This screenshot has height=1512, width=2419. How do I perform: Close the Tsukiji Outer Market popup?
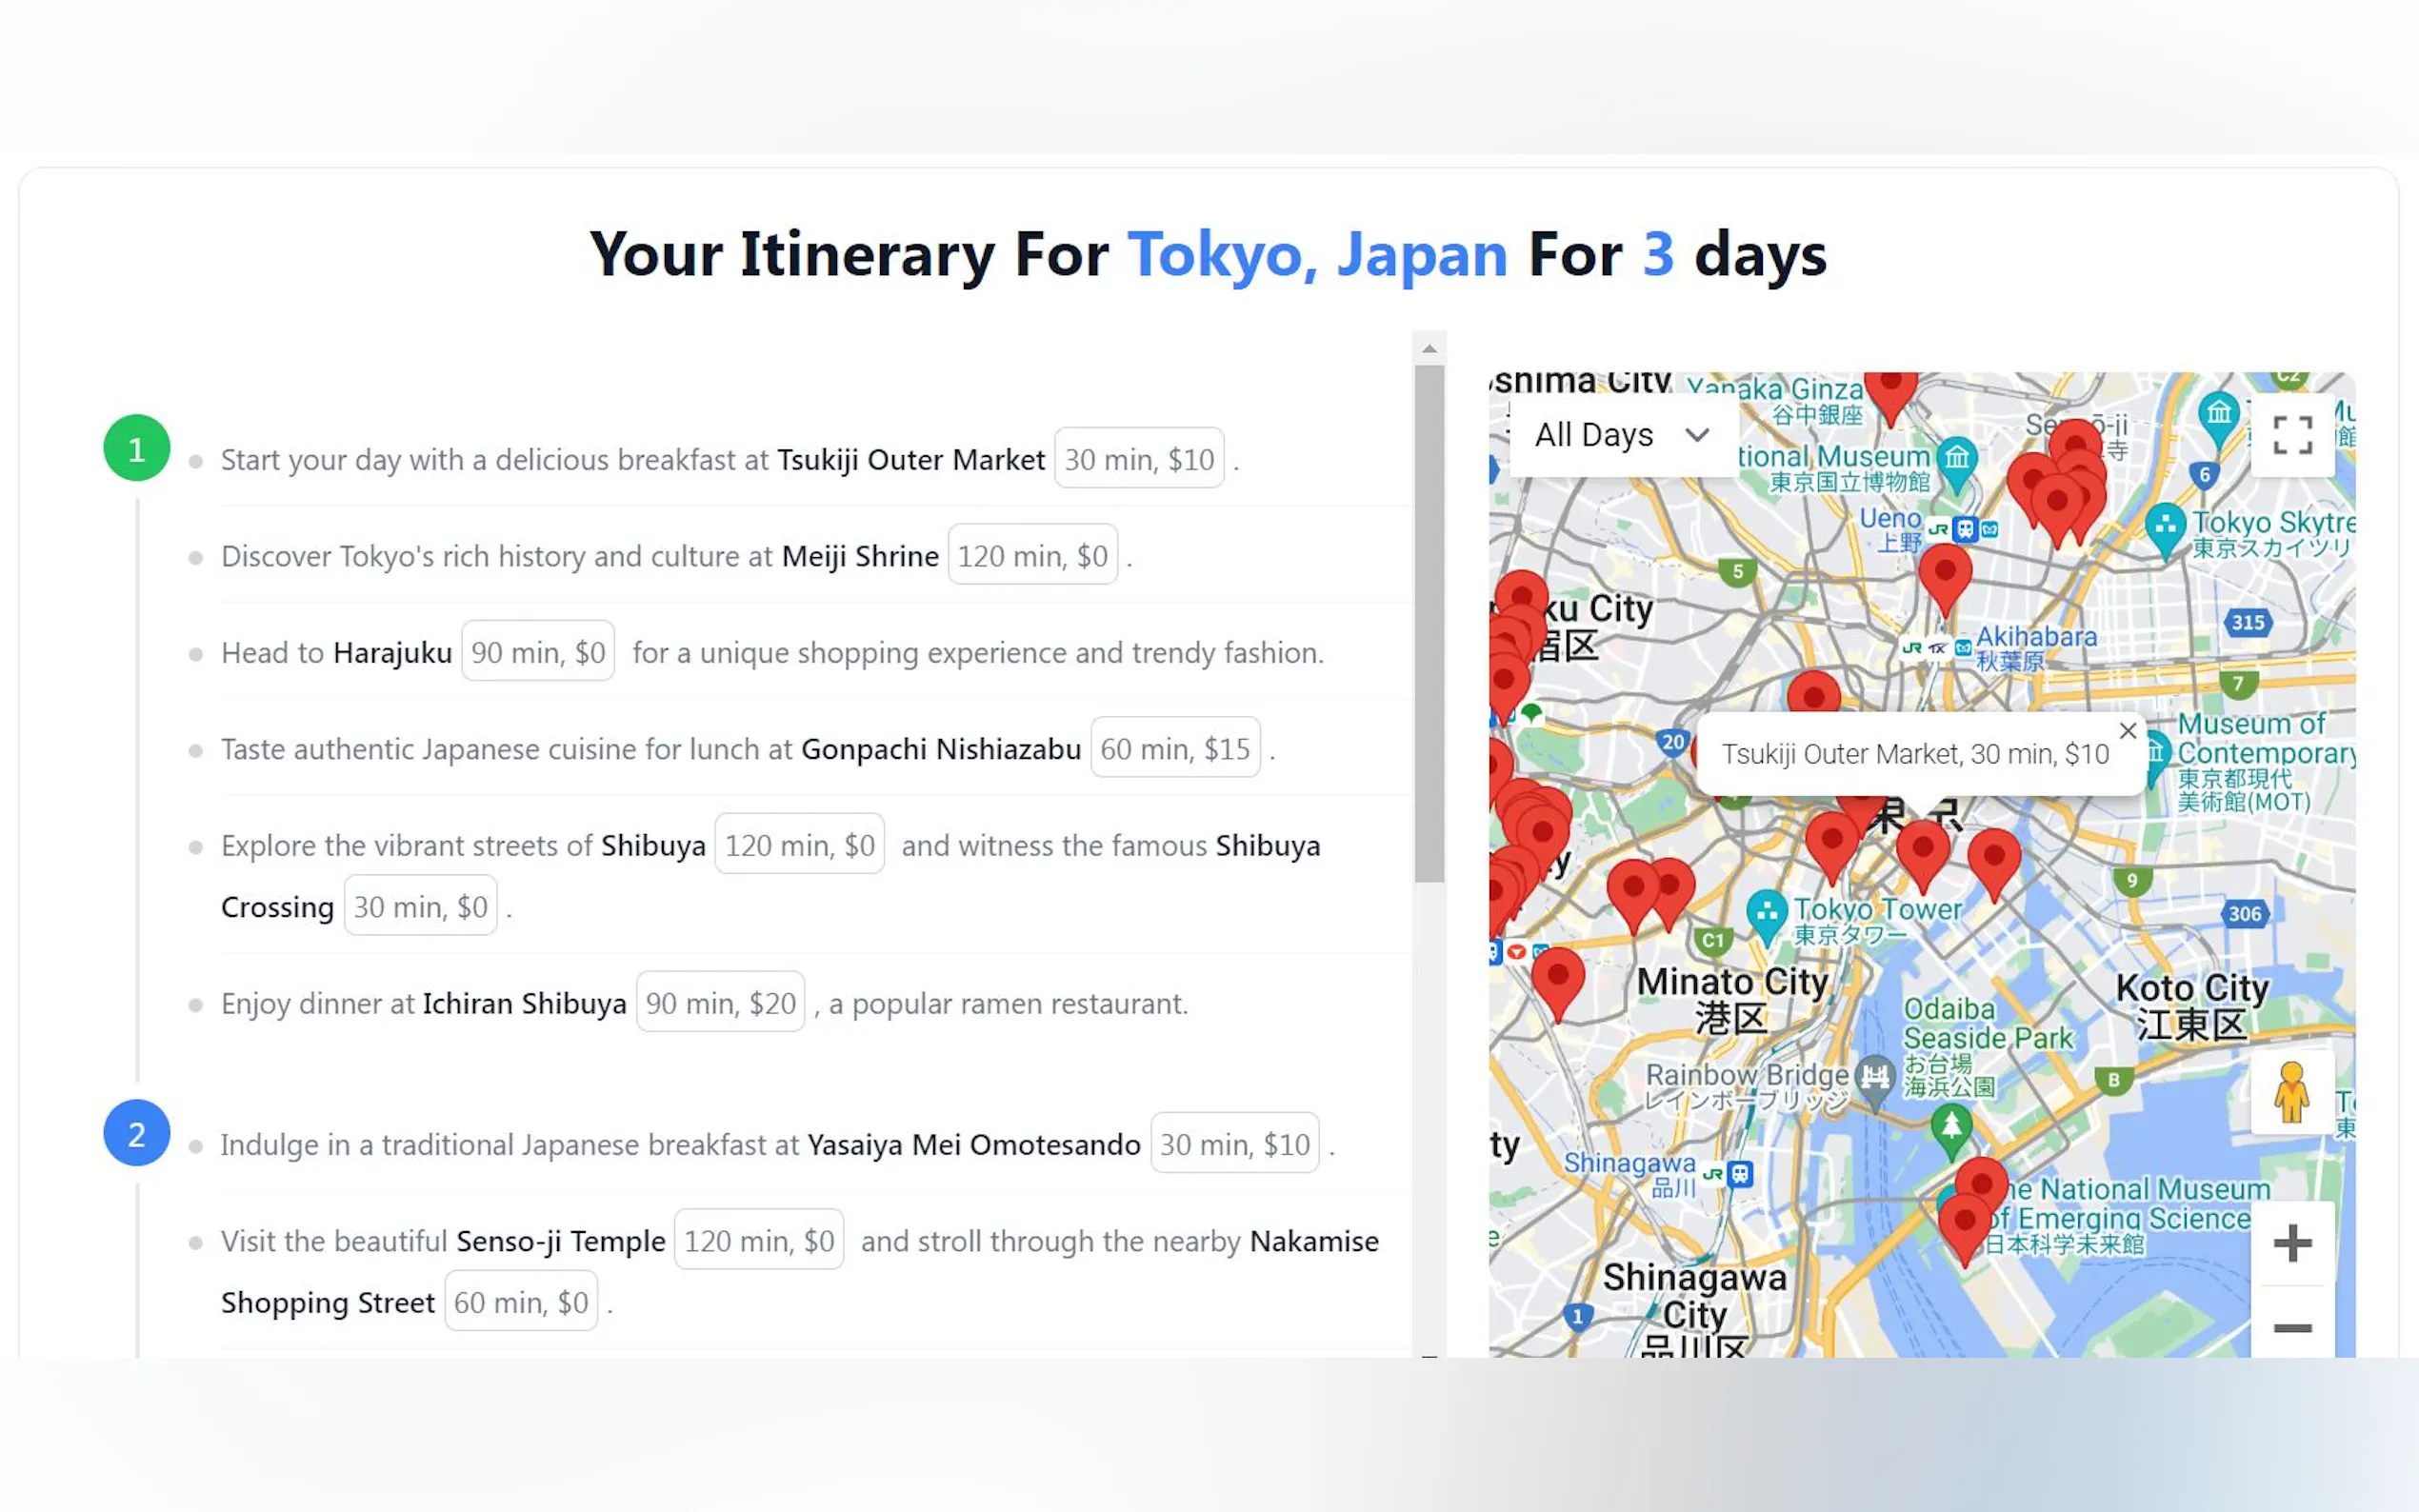tap(2128, 731)
